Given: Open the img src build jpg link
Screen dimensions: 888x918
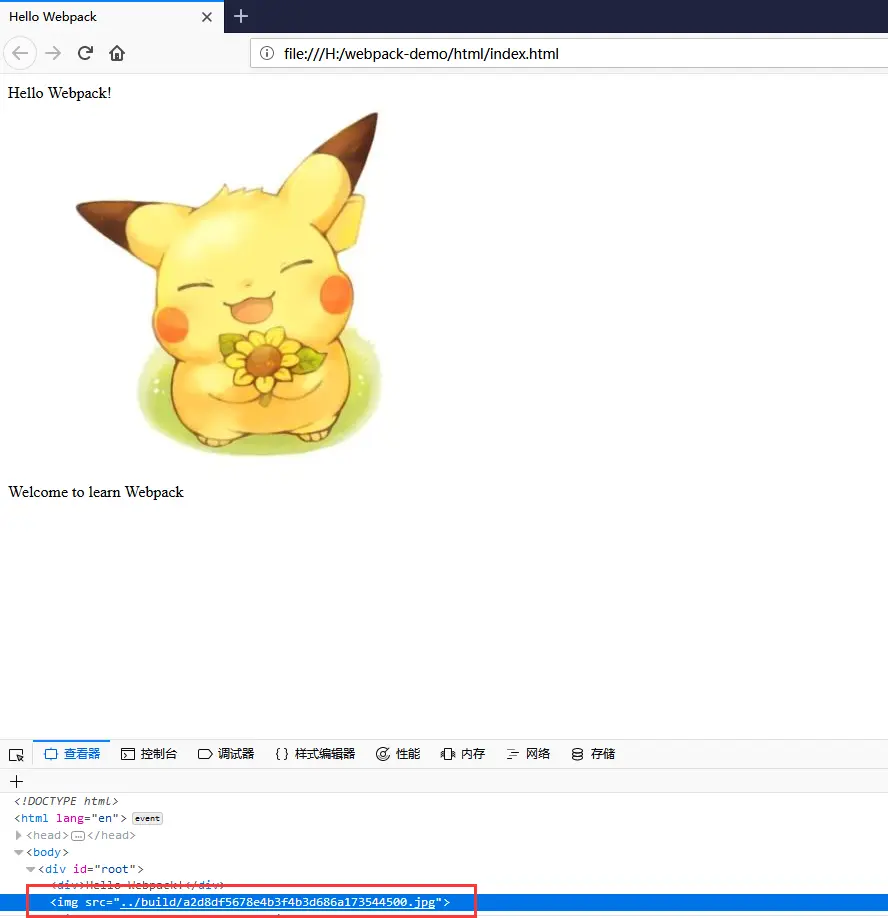Looking at the screenshot, I should [x=277, y=902].
